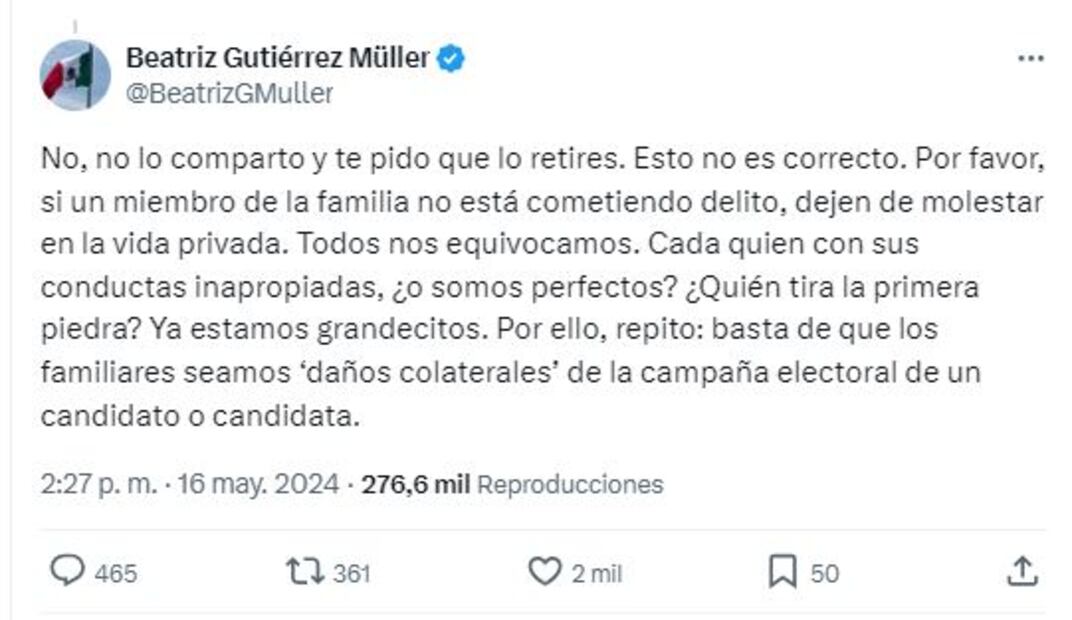Click the 50 bookmarks count
The width and height of the screenshot is (1072, 620).
coord(824,574)
